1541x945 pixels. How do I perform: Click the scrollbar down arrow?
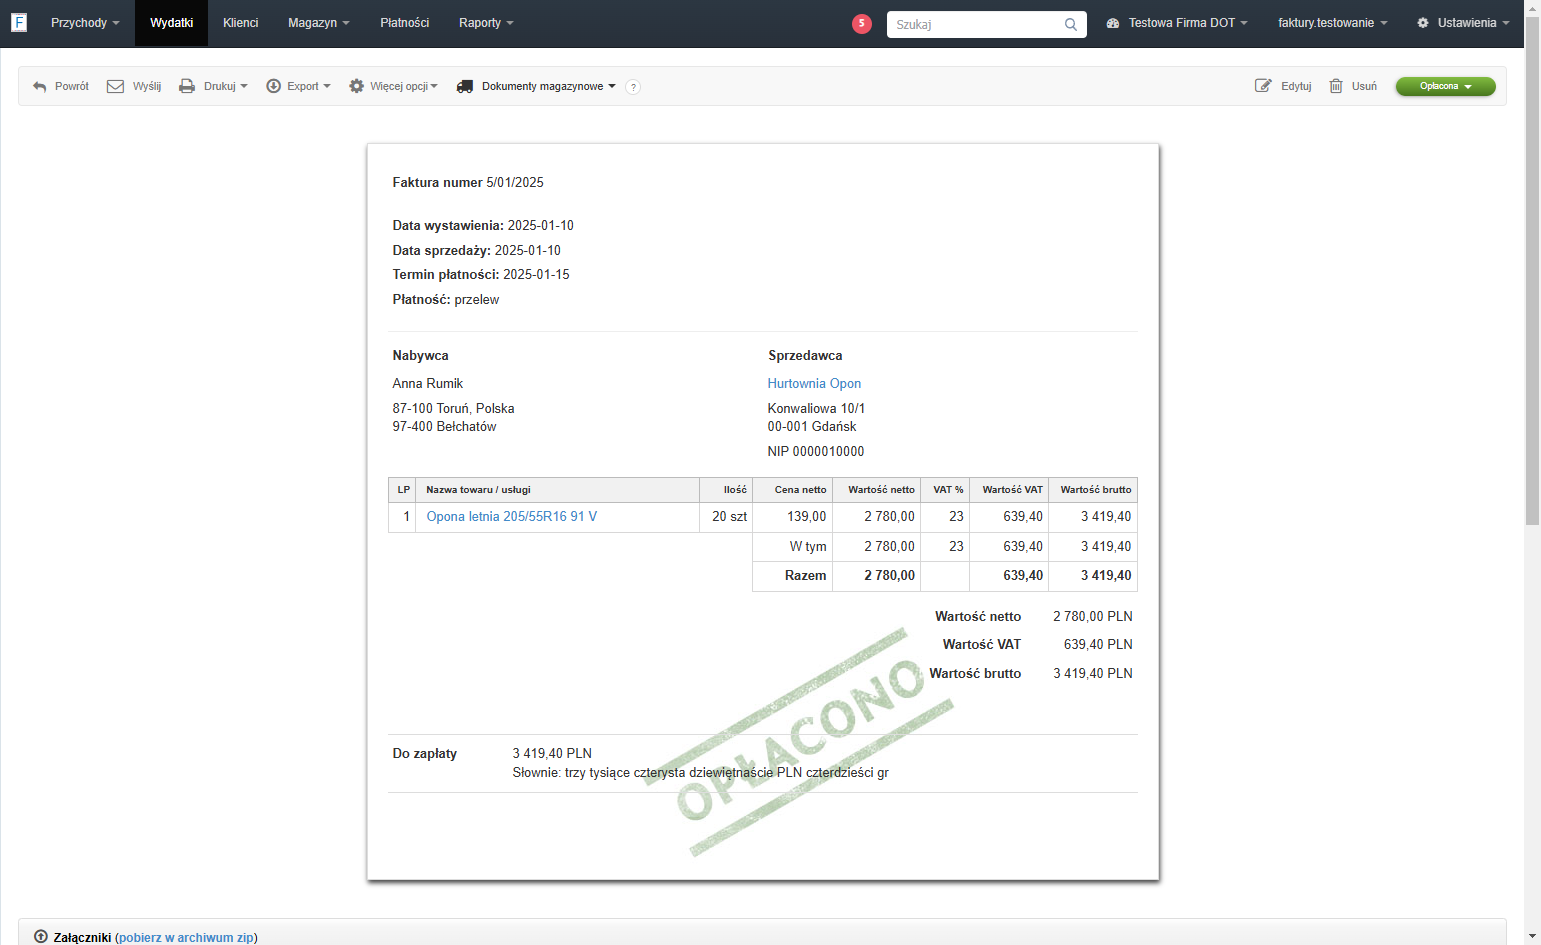(x=1532, y=937)
